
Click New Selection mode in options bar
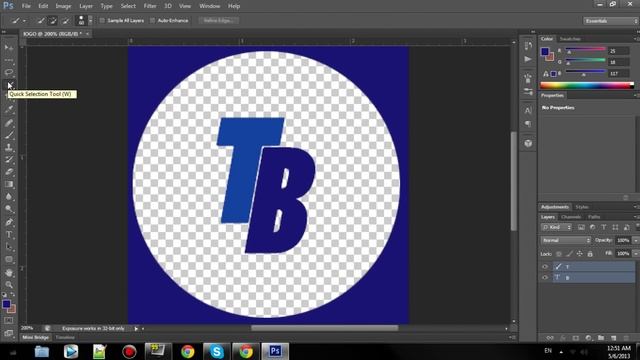[x=40, y=20]
